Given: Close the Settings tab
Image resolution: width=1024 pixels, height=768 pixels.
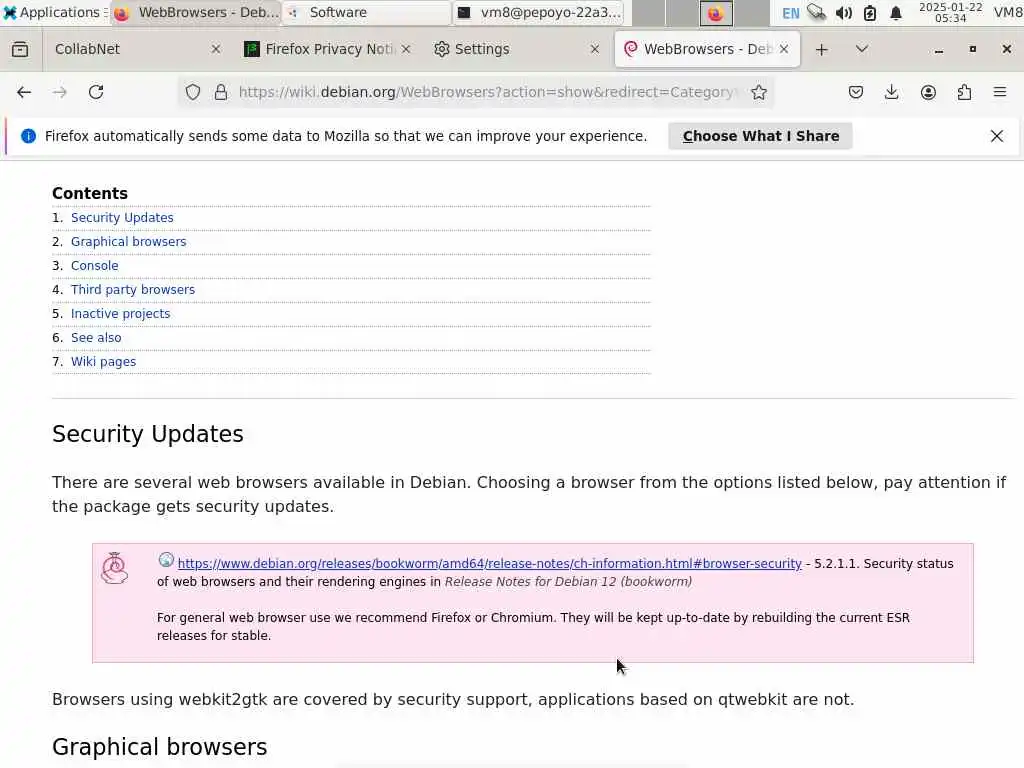Looking at the screenshot, I should click(594, 49).
